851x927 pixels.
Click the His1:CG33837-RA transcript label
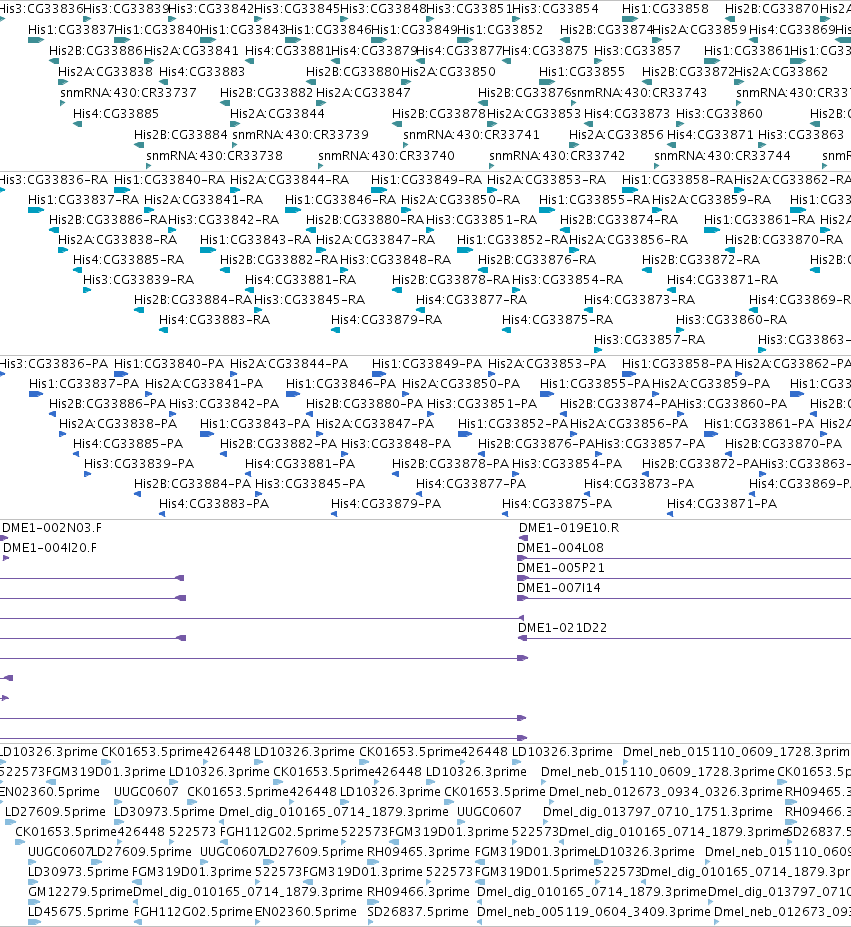[83, 200]
